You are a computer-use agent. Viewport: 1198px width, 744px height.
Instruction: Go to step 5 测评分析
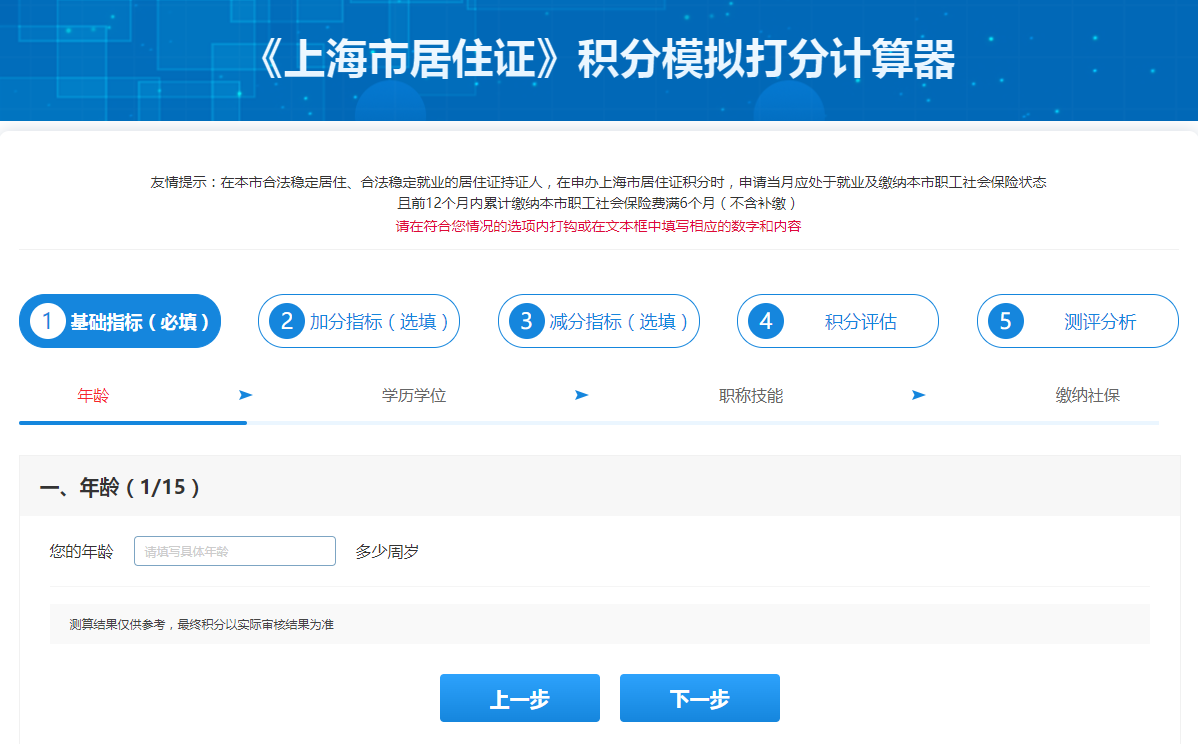[1077, 321]
